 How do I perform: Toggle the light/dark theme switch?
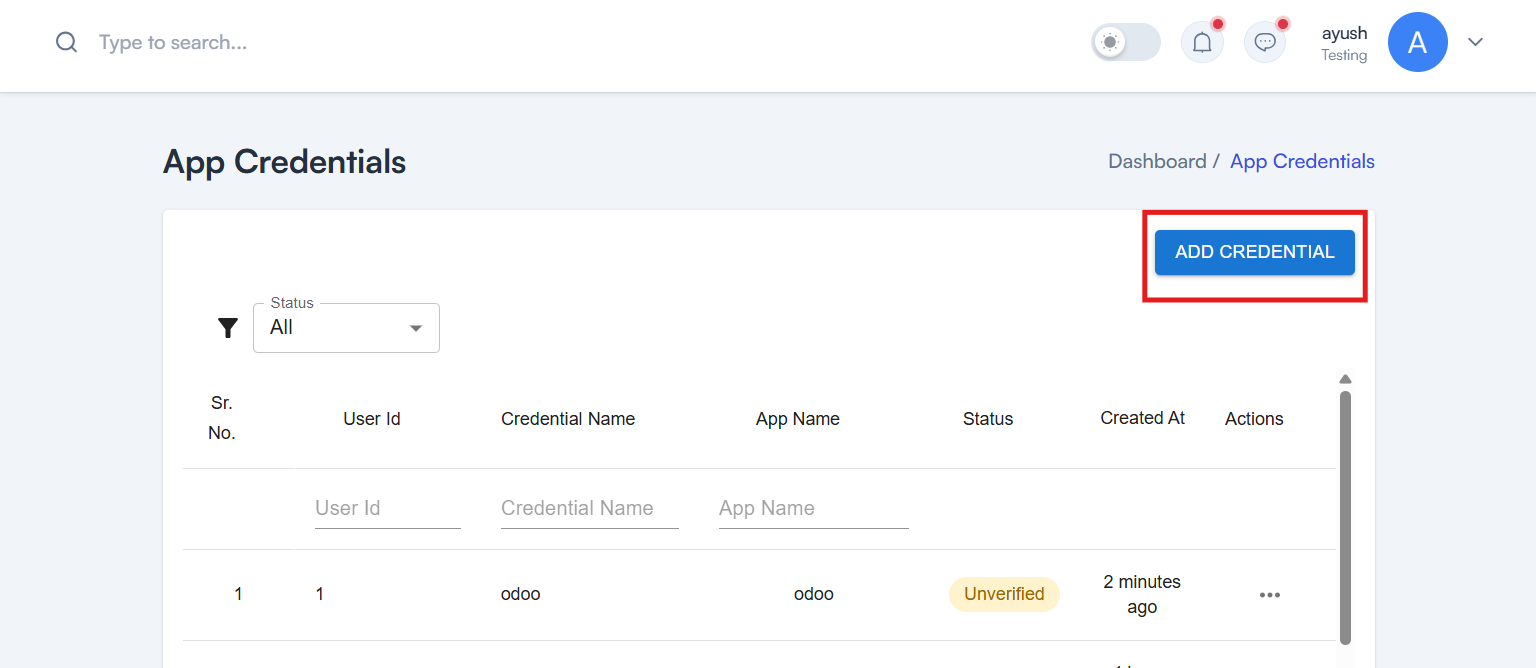(1126, 42)
